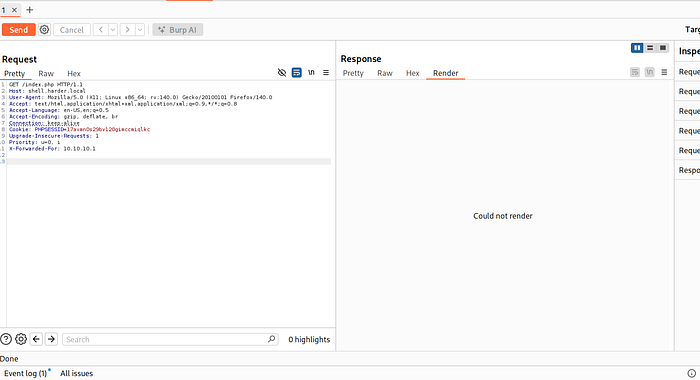Click GET /index.php request line
Screen dimensions: 700x380
tap(46, 84)
